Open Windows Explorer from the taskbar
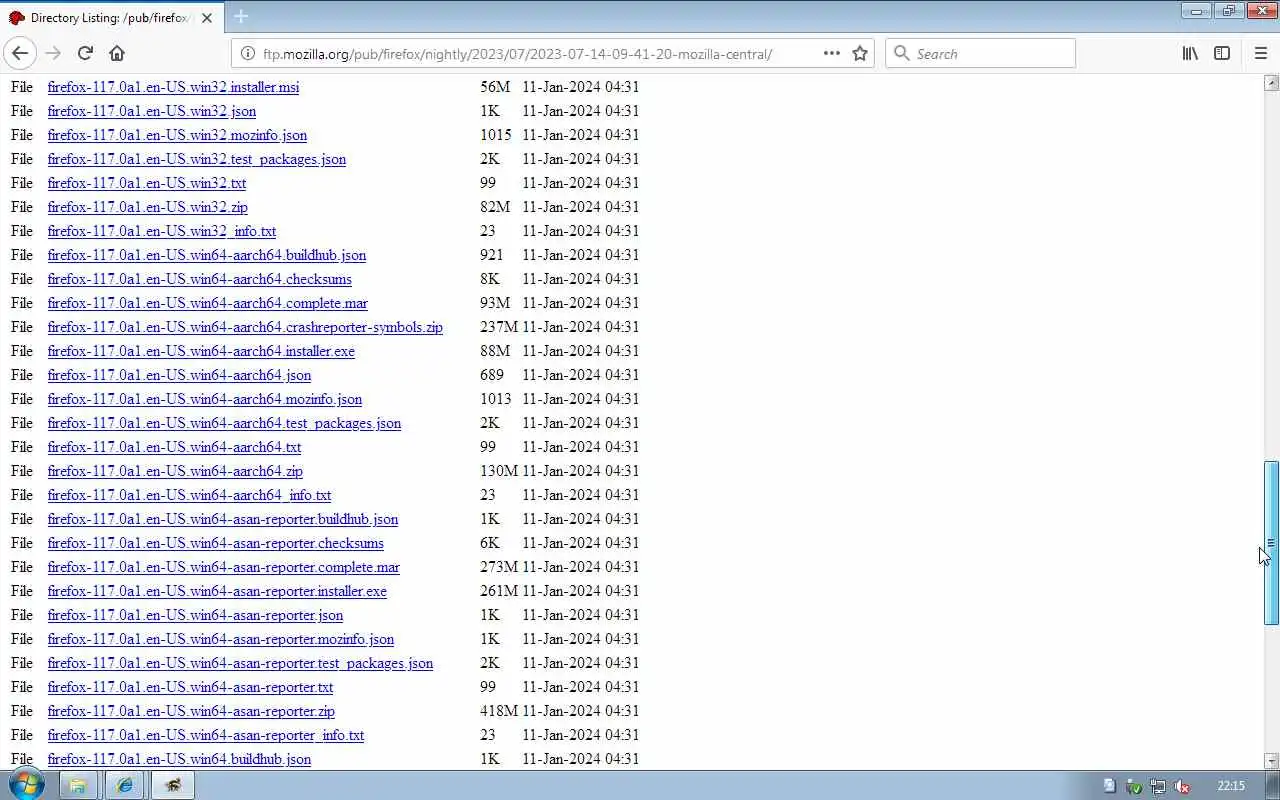The width and height of the screenshot is (1280, 800). coord(77,785)
